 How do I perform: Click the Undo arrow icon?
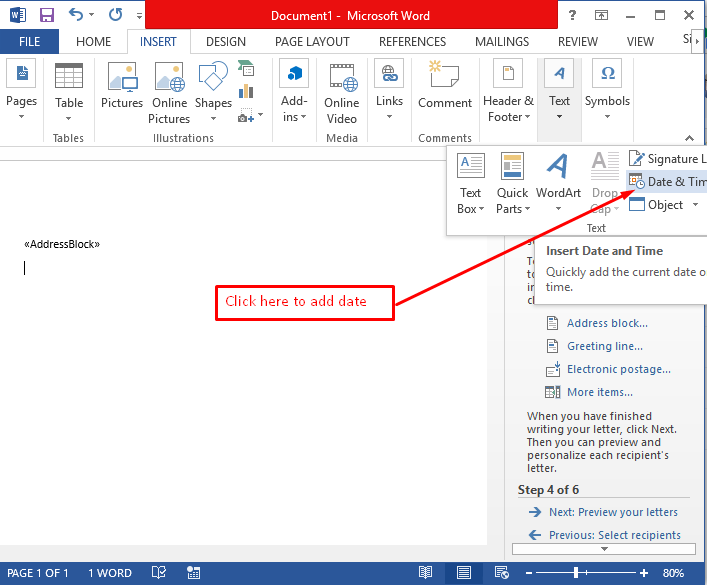[x=76, y=14]
